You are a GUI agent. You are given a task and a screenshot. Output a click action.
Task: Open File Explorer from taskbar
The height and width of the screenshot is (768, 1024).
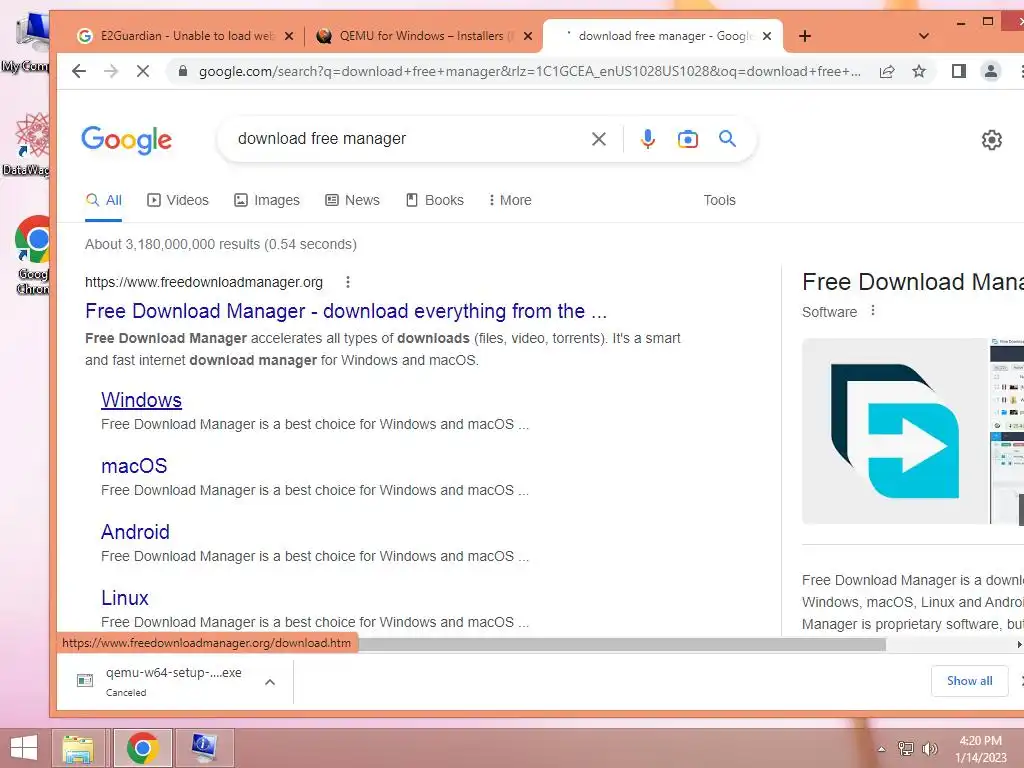click(x=78, y=748)
